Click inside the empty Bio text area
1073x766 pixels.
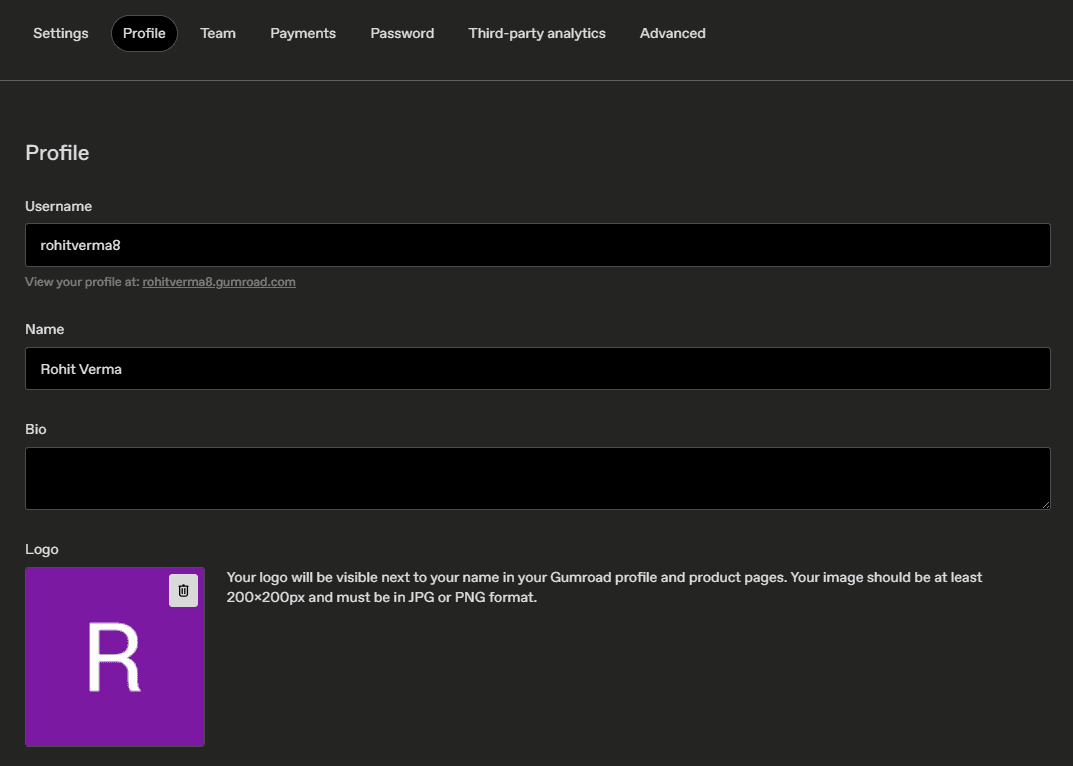tap(537, 477)
